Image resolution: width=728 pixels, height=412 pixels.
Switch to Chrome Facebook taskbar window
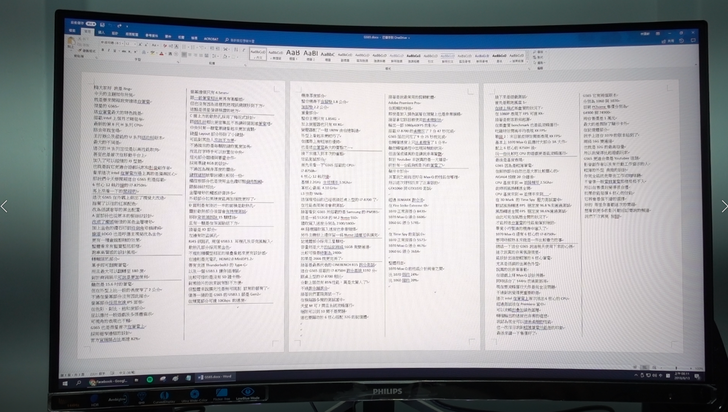tap(108, 382)
